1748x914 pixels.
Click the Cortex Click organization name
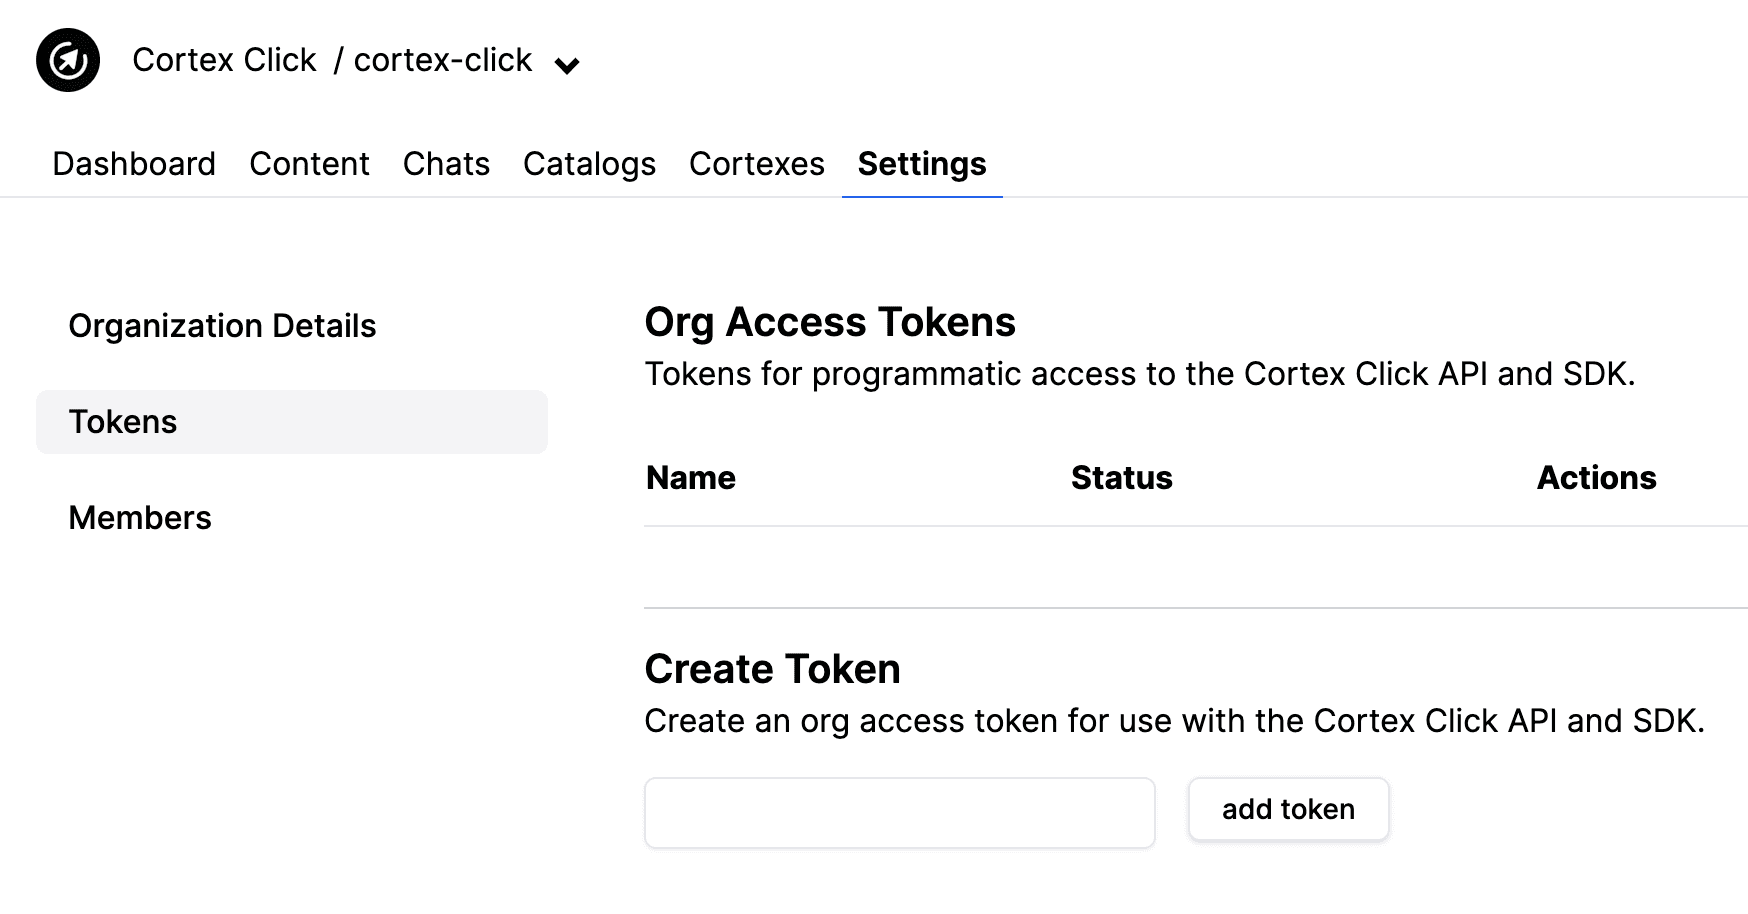[x=224, y=60]
